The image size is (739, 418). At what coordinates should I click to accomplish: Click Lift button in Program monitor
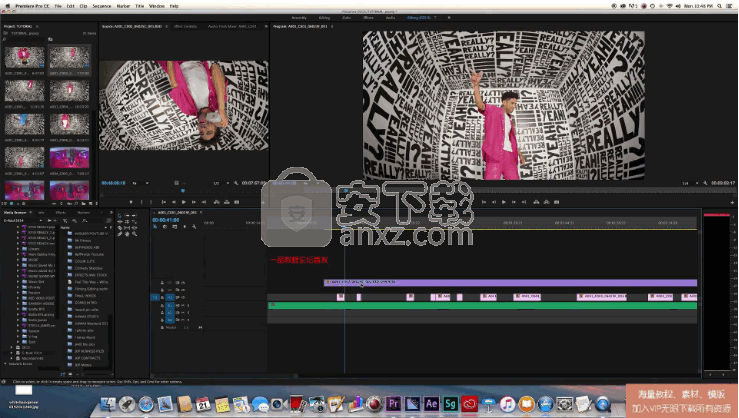(536, 202)
